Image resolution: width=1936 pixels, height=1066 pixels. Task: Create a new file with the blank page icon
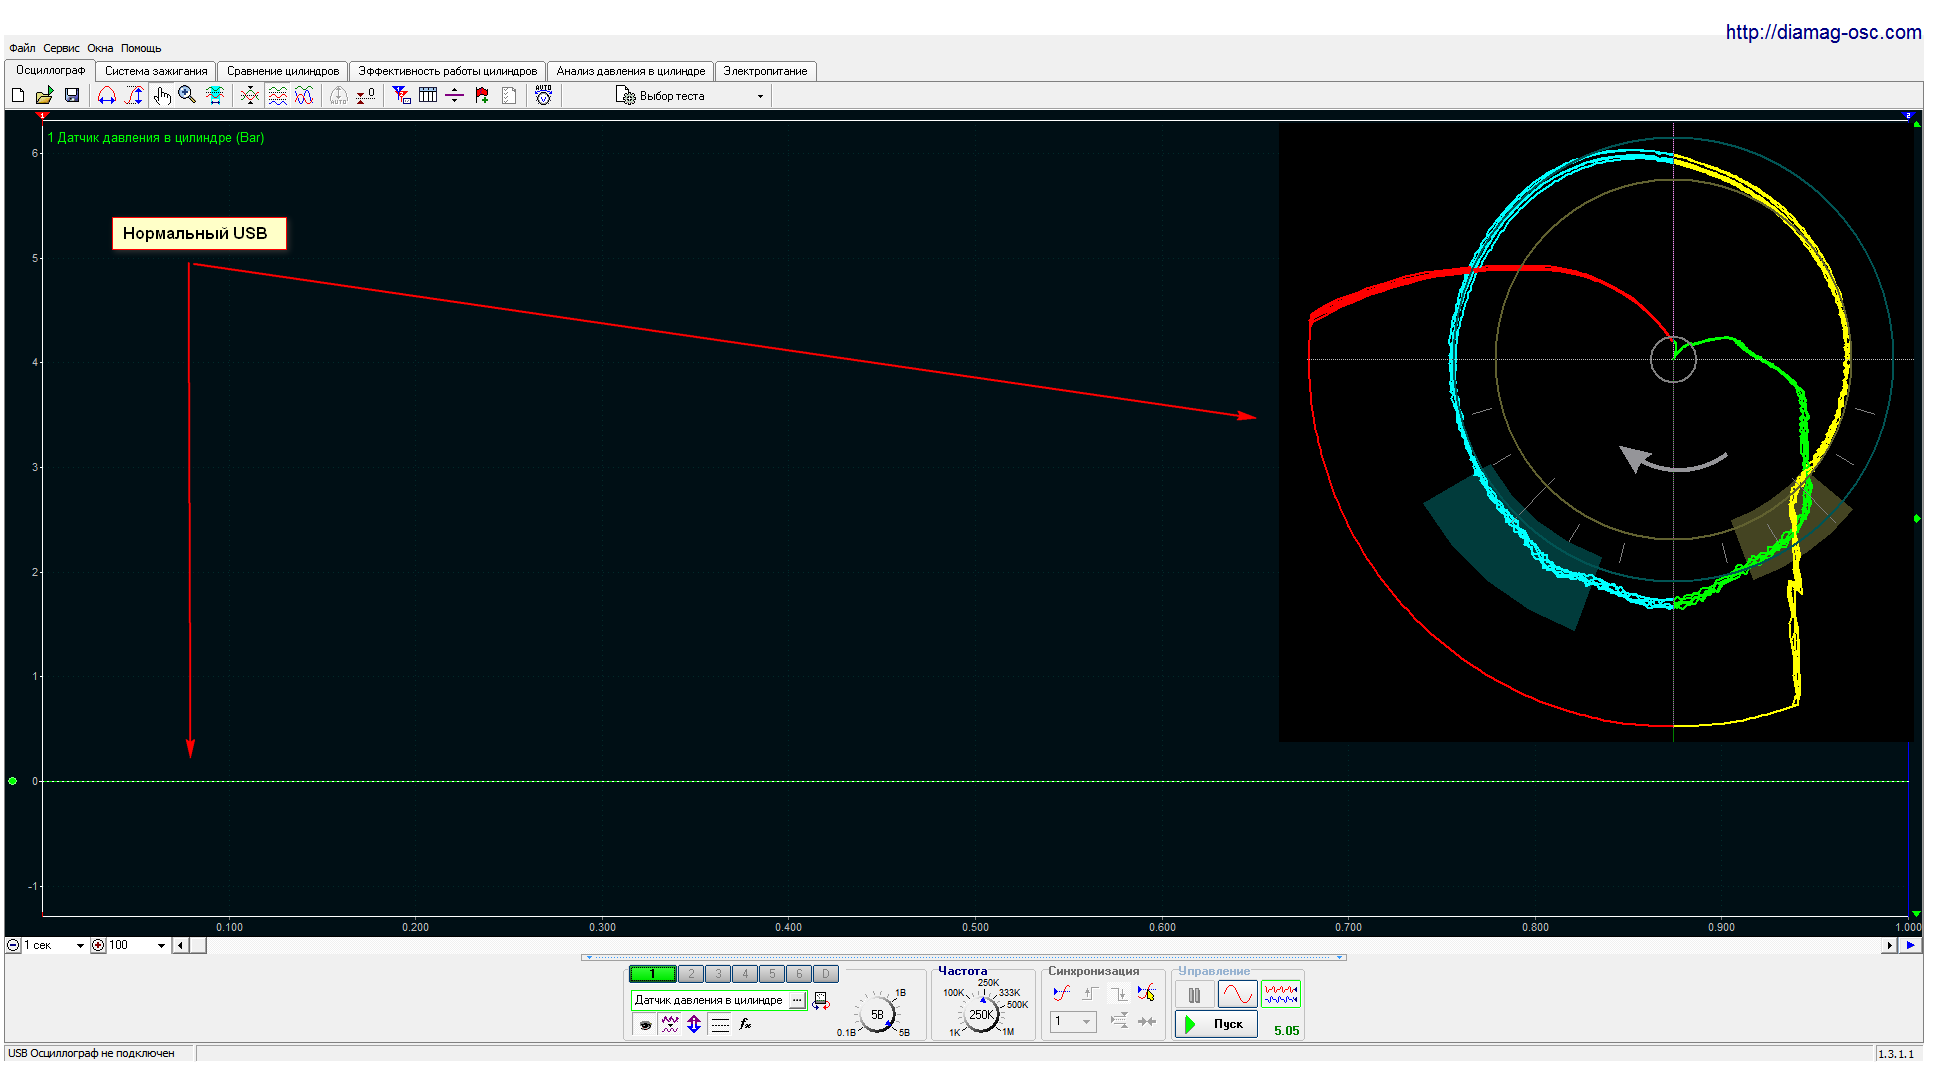18,96
